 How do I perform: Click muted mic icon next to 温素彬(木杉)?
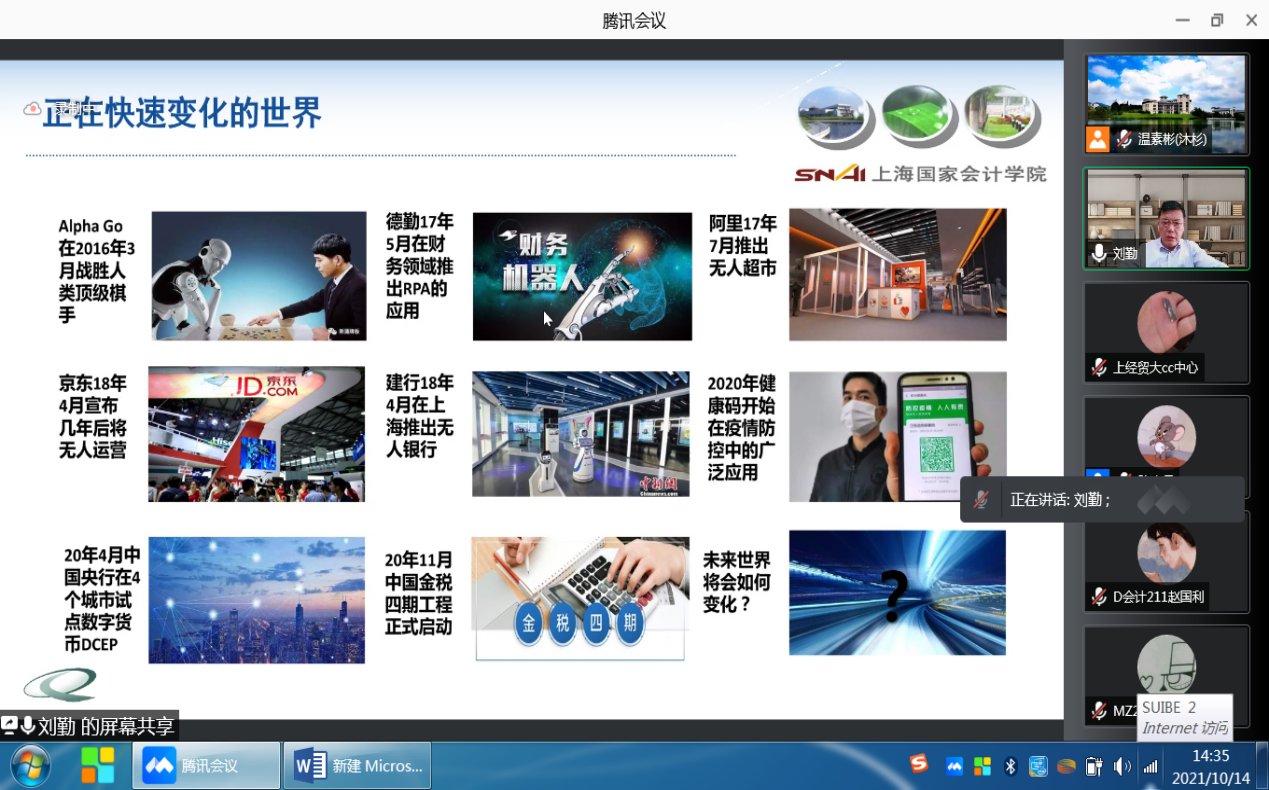point(1124,139)
